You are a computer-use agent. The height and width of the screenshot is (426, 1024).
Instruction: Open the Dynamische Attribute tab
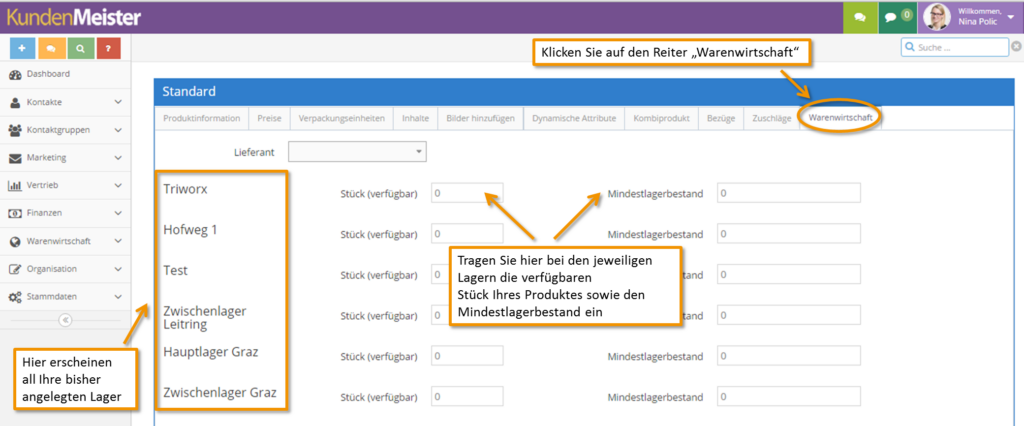click(574, 118)
